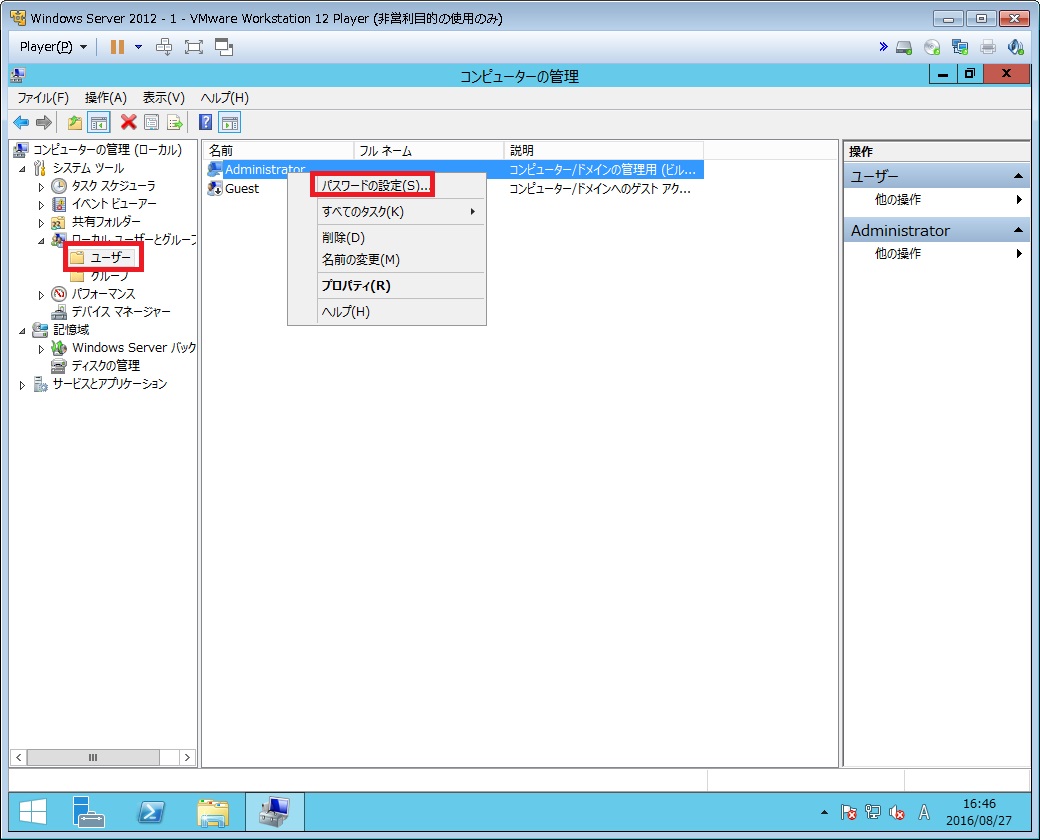Screen dimensions: 1040x840
Task: Click the VMware network adapter icon
Action: click(960, 47)
